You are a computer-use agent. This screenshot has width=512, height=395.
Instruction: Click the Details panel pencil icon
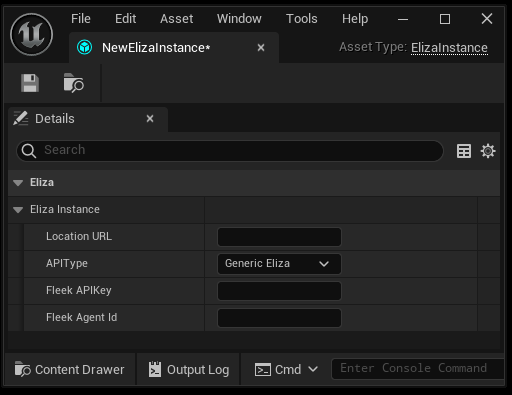[21, 118]
